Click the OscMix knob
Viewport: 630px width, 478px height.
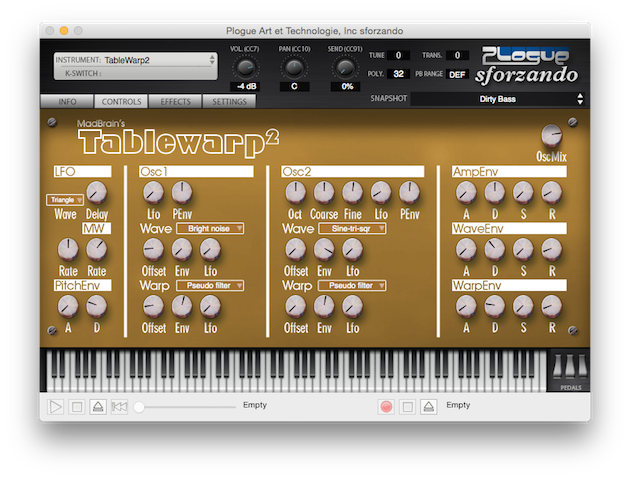pos(551,135)
